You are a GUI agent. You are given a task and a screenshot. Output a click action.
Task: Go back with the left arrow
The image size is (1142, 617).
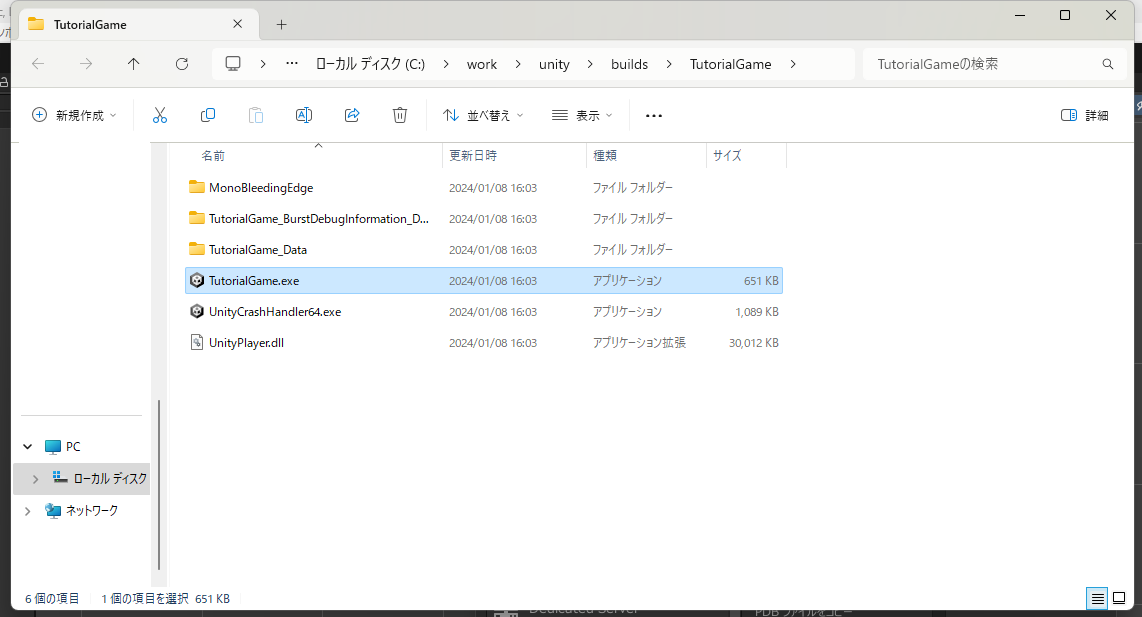point(38,64)
